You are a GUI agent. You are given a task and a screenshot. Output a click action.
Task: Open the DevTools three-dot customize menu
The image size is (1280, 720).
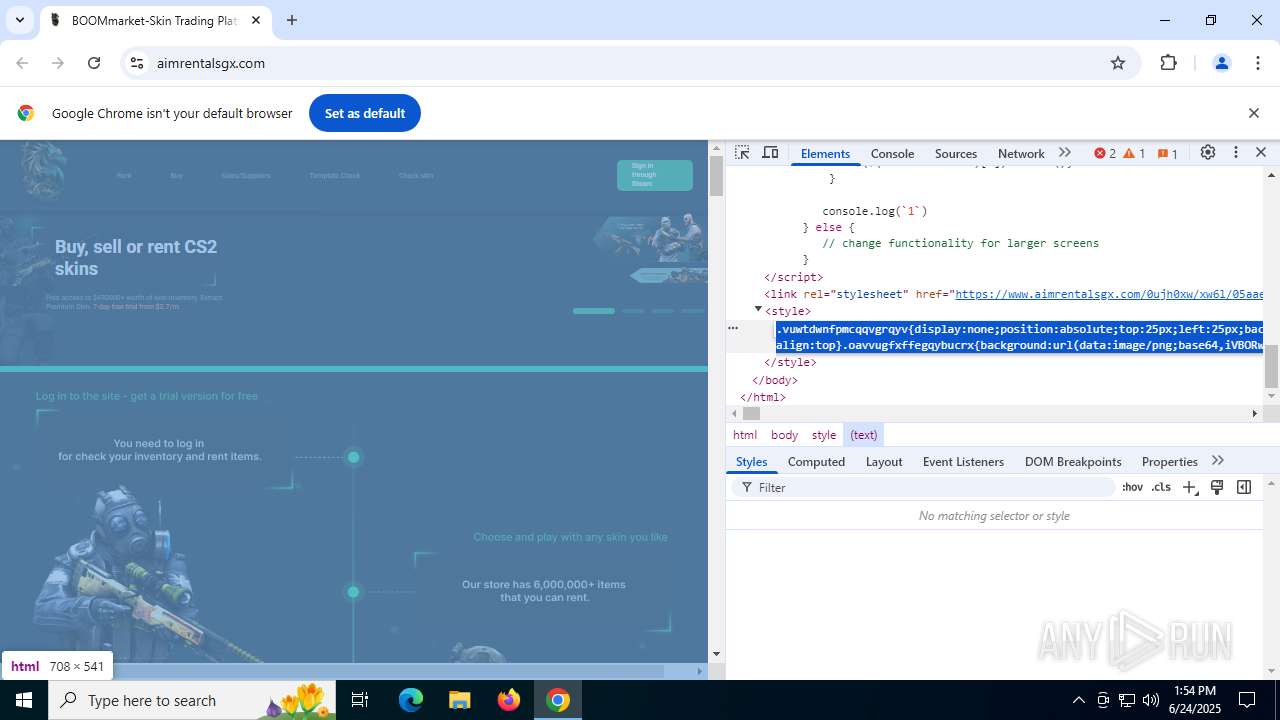point(1236,152)
